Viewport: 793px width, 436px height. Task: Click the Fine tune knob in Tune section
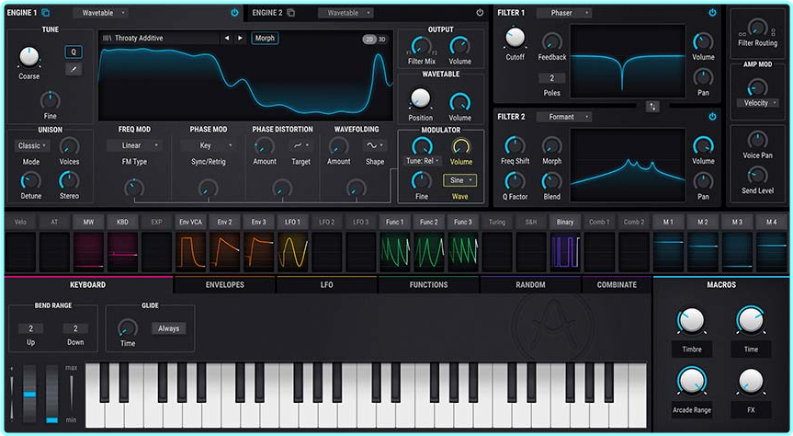coord(50,100)
